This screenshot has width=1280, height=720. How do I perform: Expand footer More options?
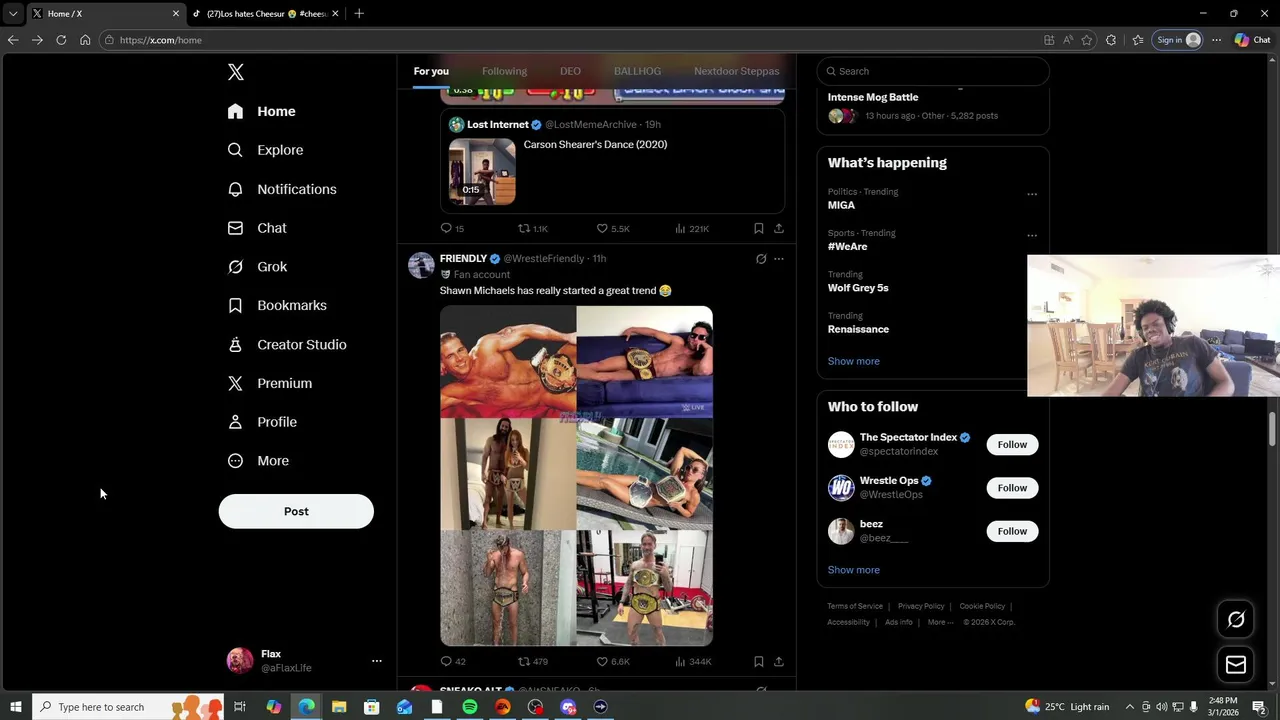point(939,622)
